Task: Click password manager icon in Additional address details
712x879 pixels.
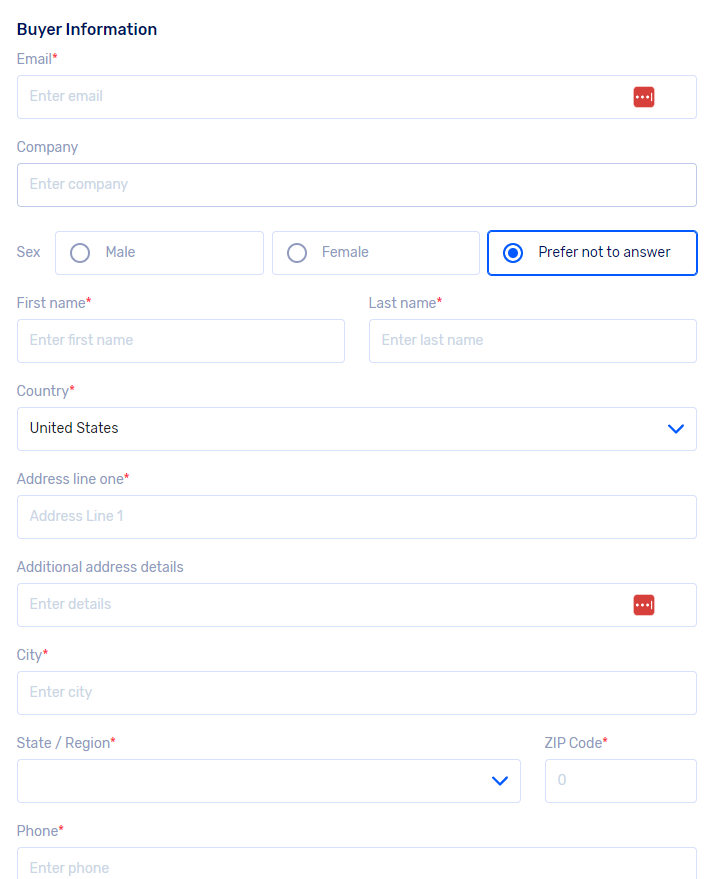Action: 644,605
